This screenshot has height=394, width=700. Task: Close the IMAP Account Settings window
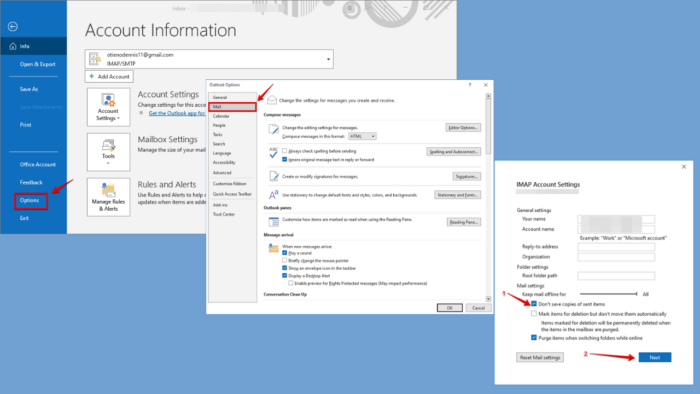(684, 166)
